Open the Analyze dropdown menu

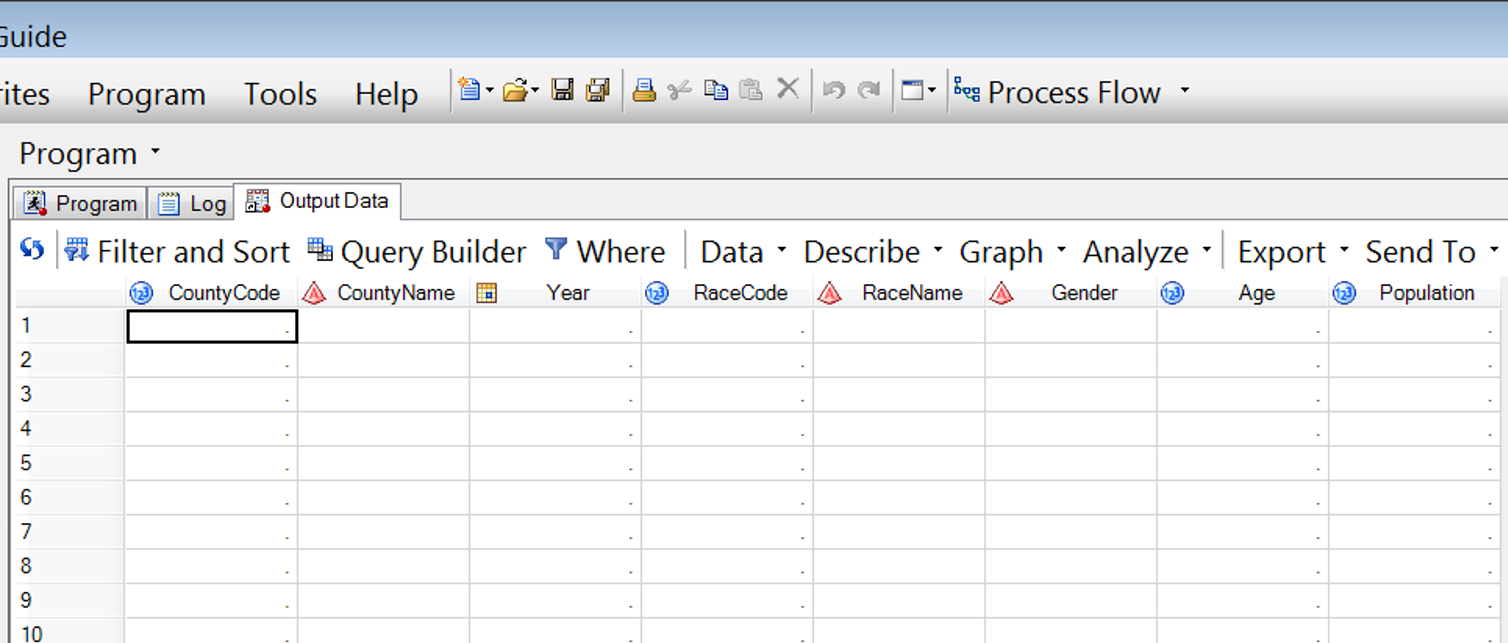(1147, 252)
